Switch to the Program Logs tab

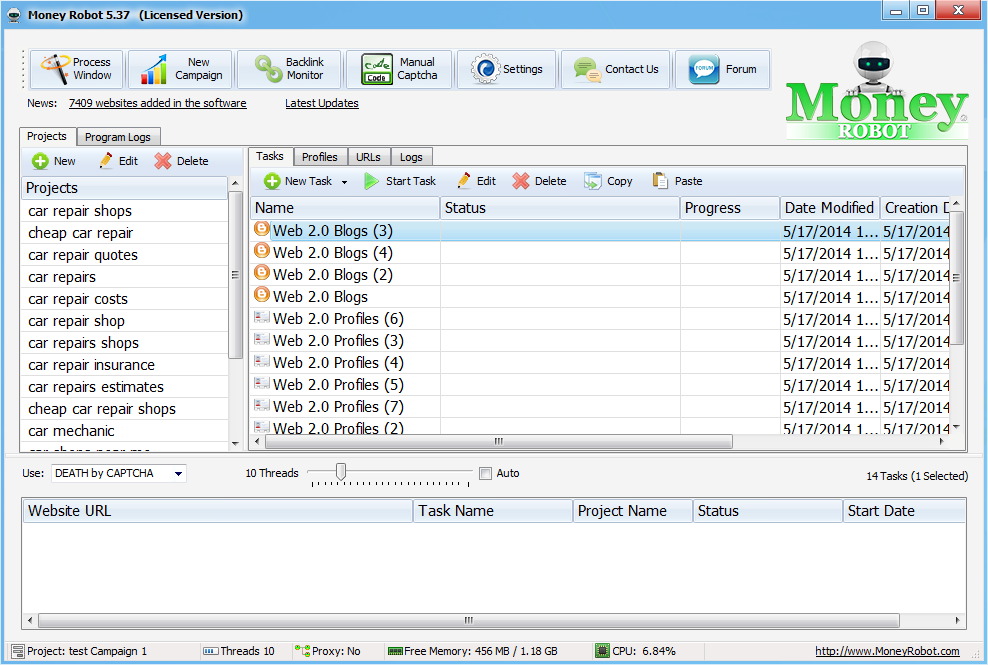118,137
